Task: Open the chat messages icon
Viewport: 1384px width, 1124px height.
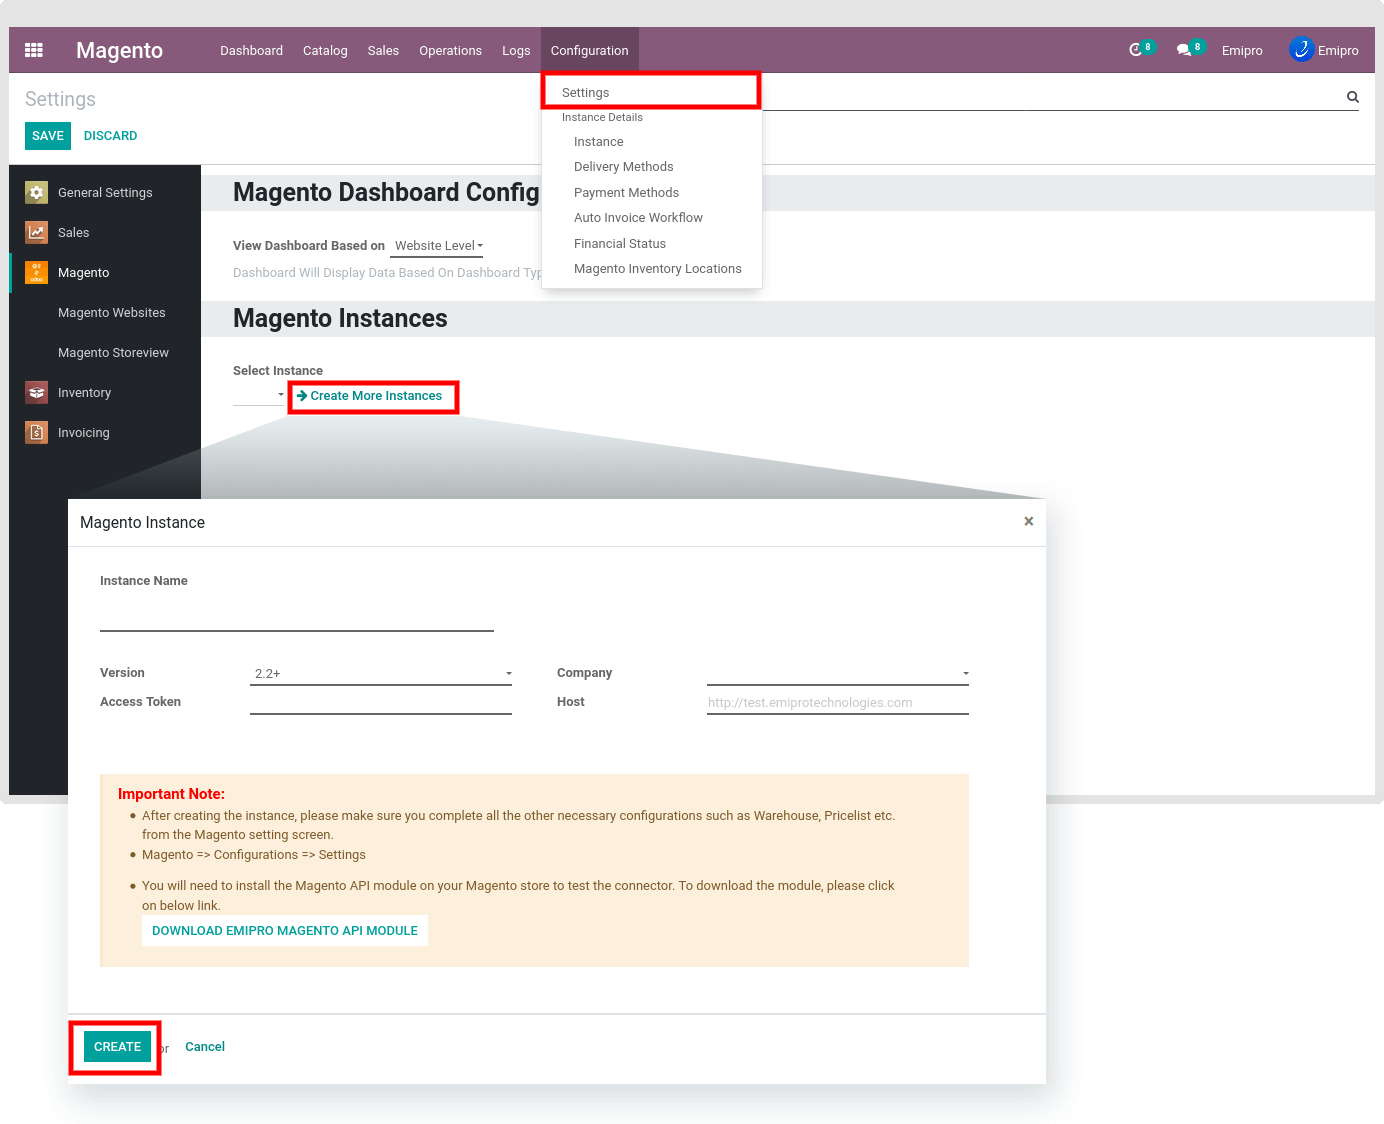Action: point(1189,49)
